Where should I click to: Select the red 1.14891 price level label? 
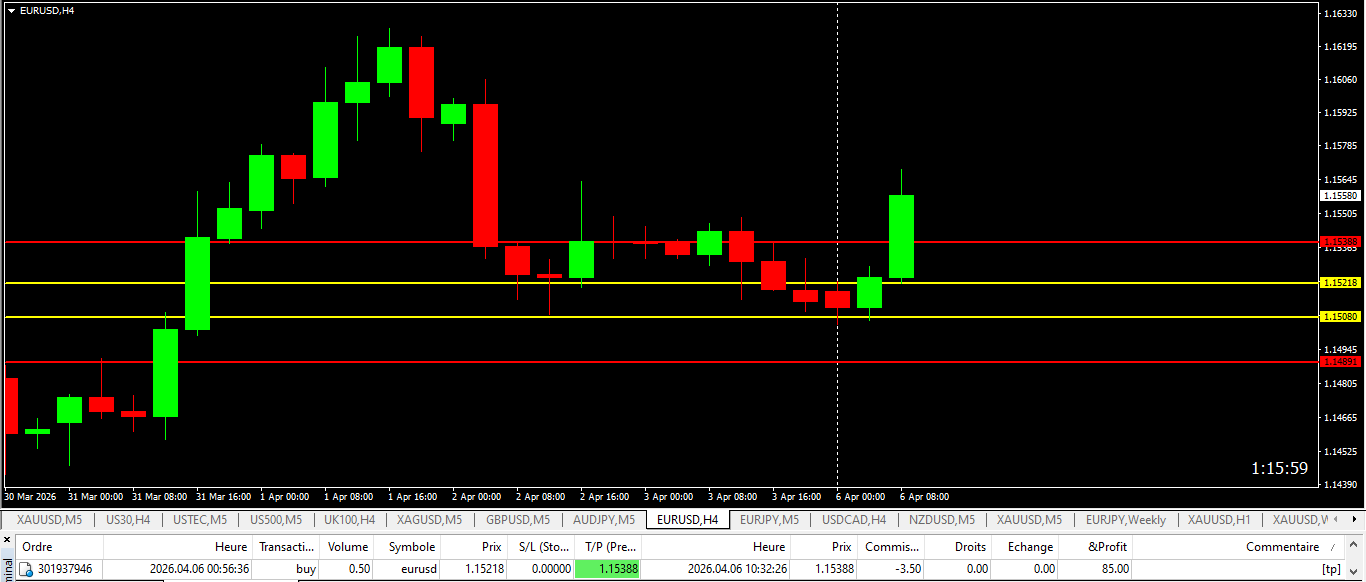point(1340,361)
